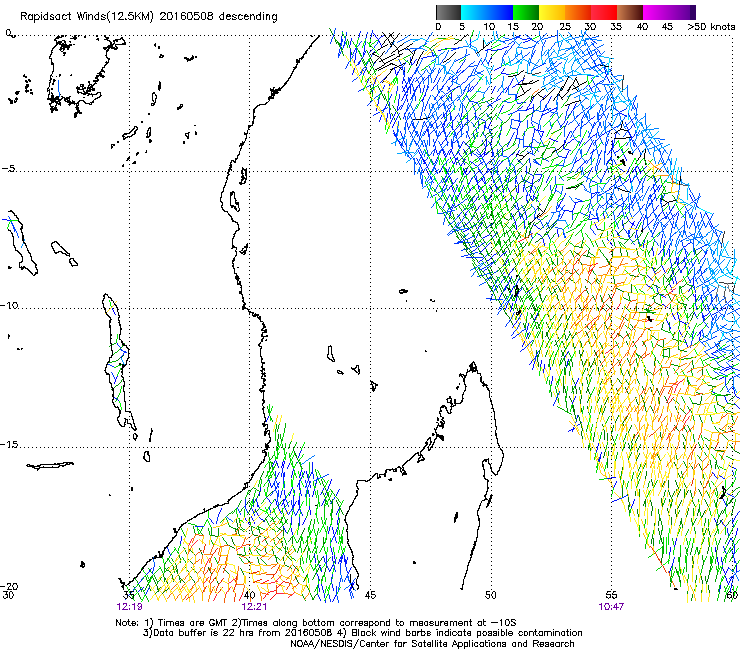Click the latitude label '-20' on left axis

pyautogui.click(x=9, y=586)
